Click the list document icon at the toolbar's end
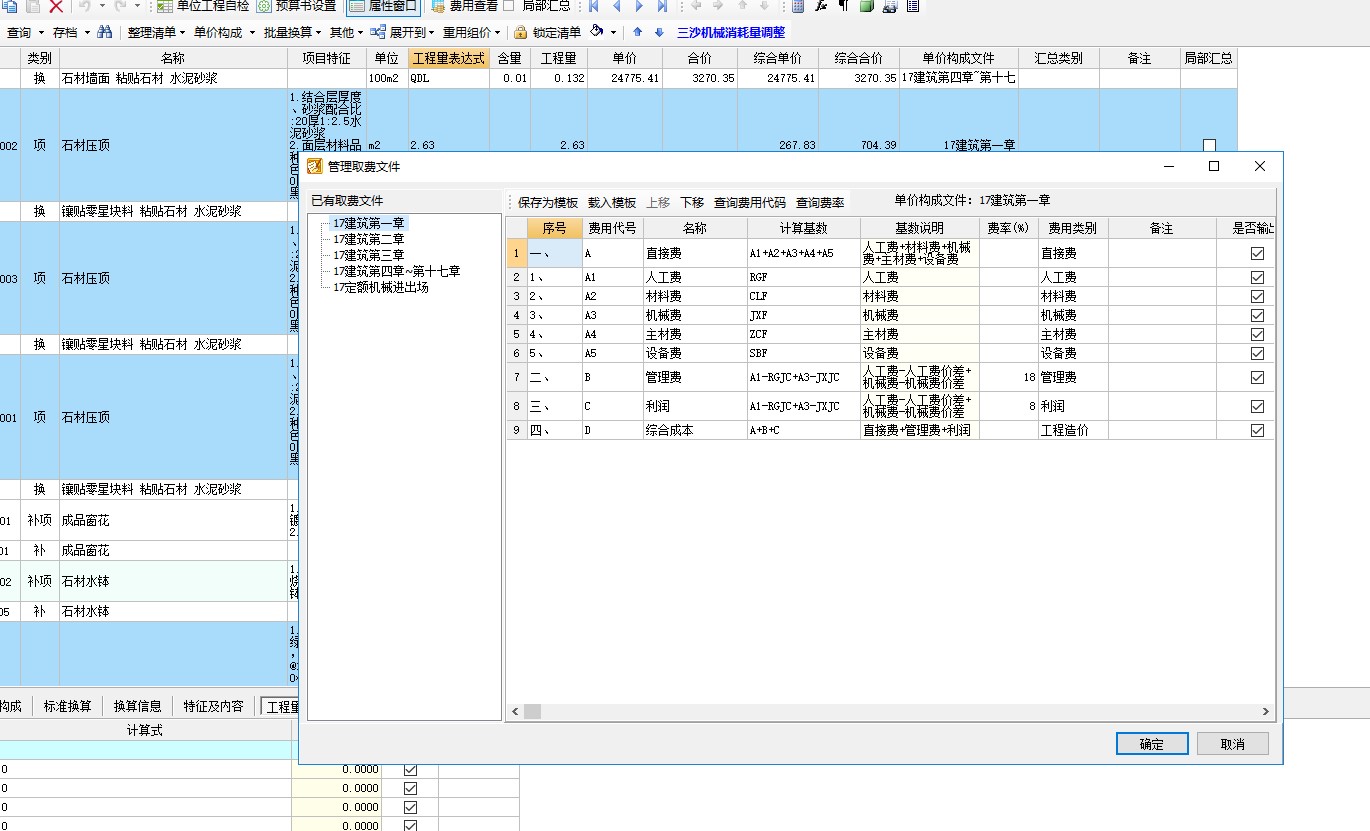Image resolution: width=1370 pixels, height=831 pixels. click(912, 6)
